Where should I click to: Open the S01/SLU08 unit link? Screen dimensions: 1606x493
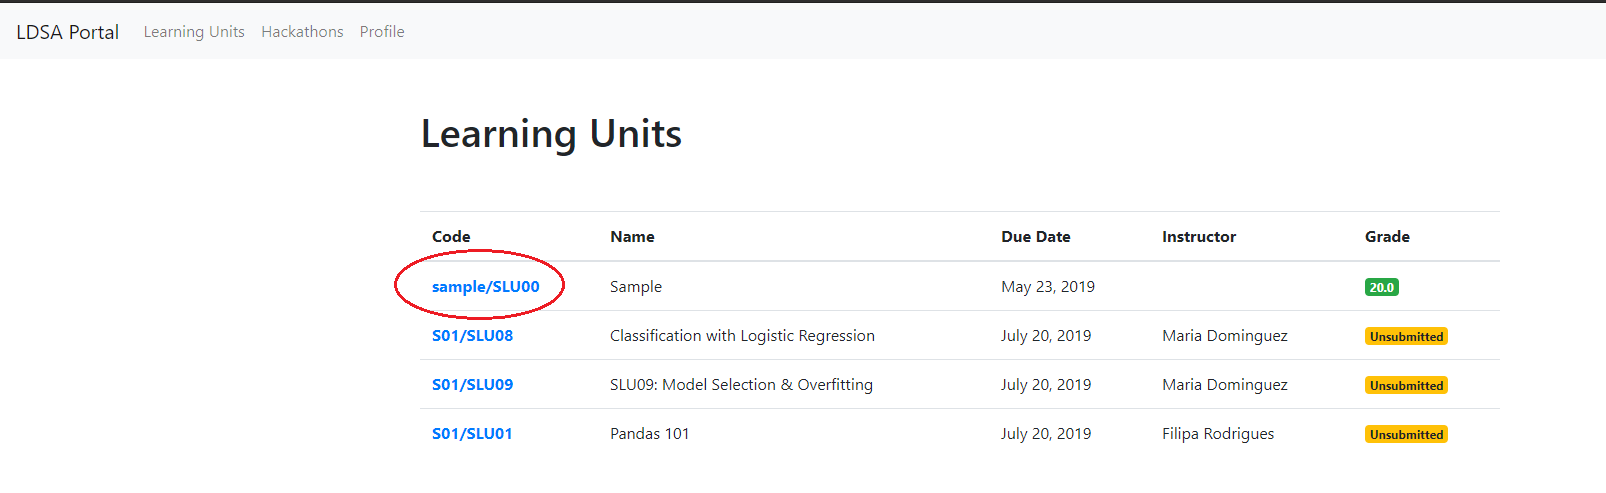pyautogui.click(x=472, y=336)
